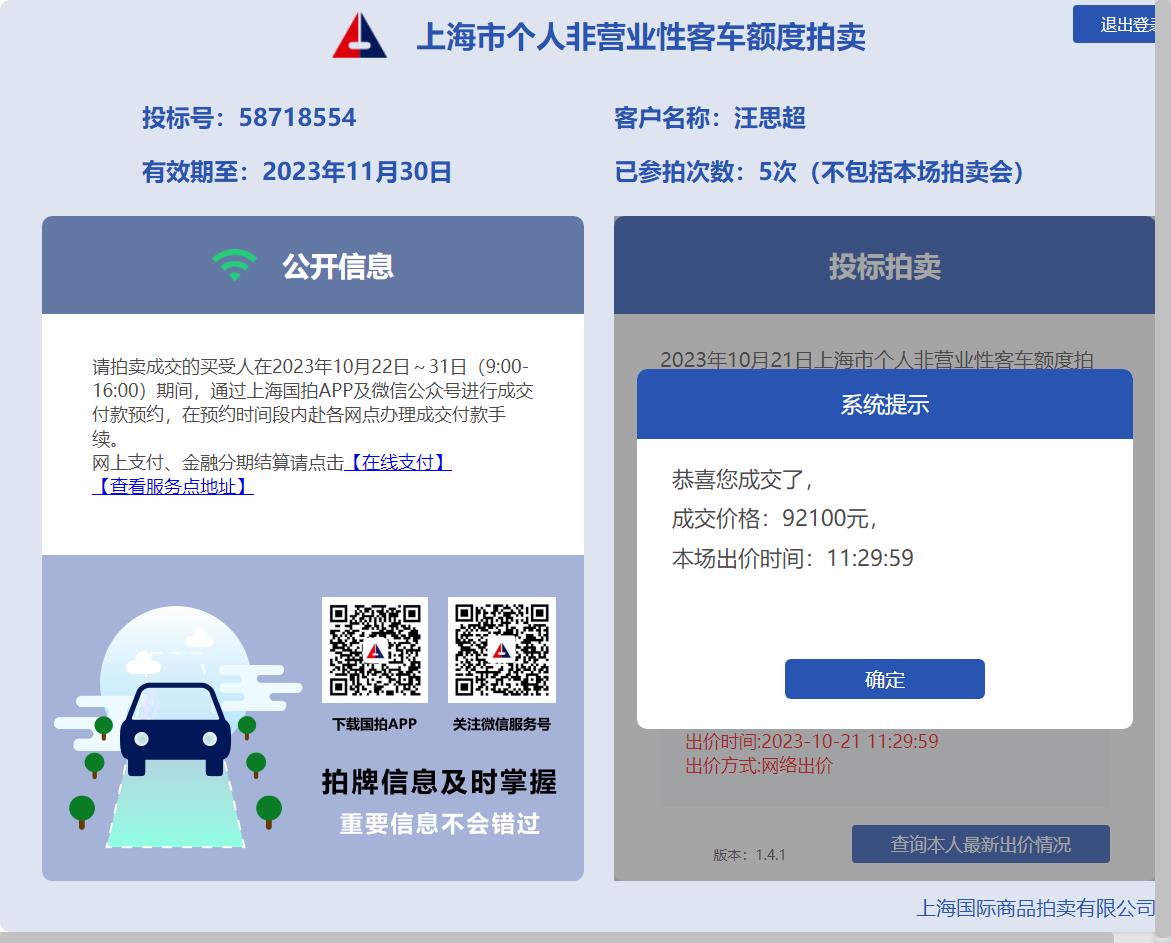Click the red and blue auction logo
This screenshot has height=943, width=1171.
click(359, 35)
